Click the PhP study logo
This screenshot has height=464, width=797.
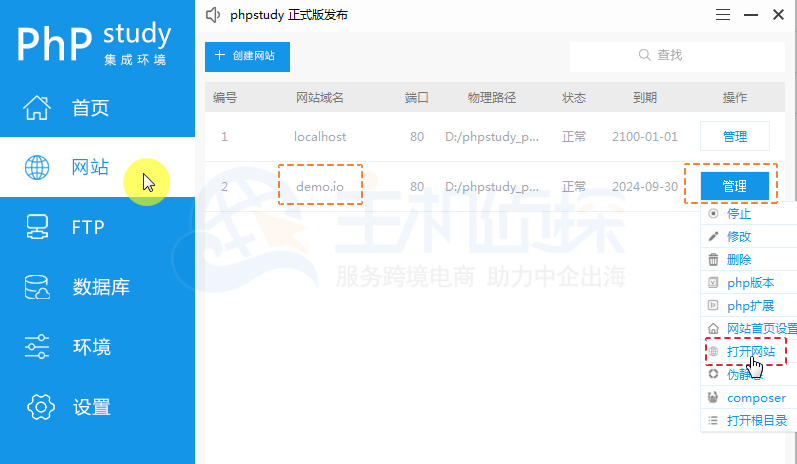pyautogui.click(x=94, y=44)
